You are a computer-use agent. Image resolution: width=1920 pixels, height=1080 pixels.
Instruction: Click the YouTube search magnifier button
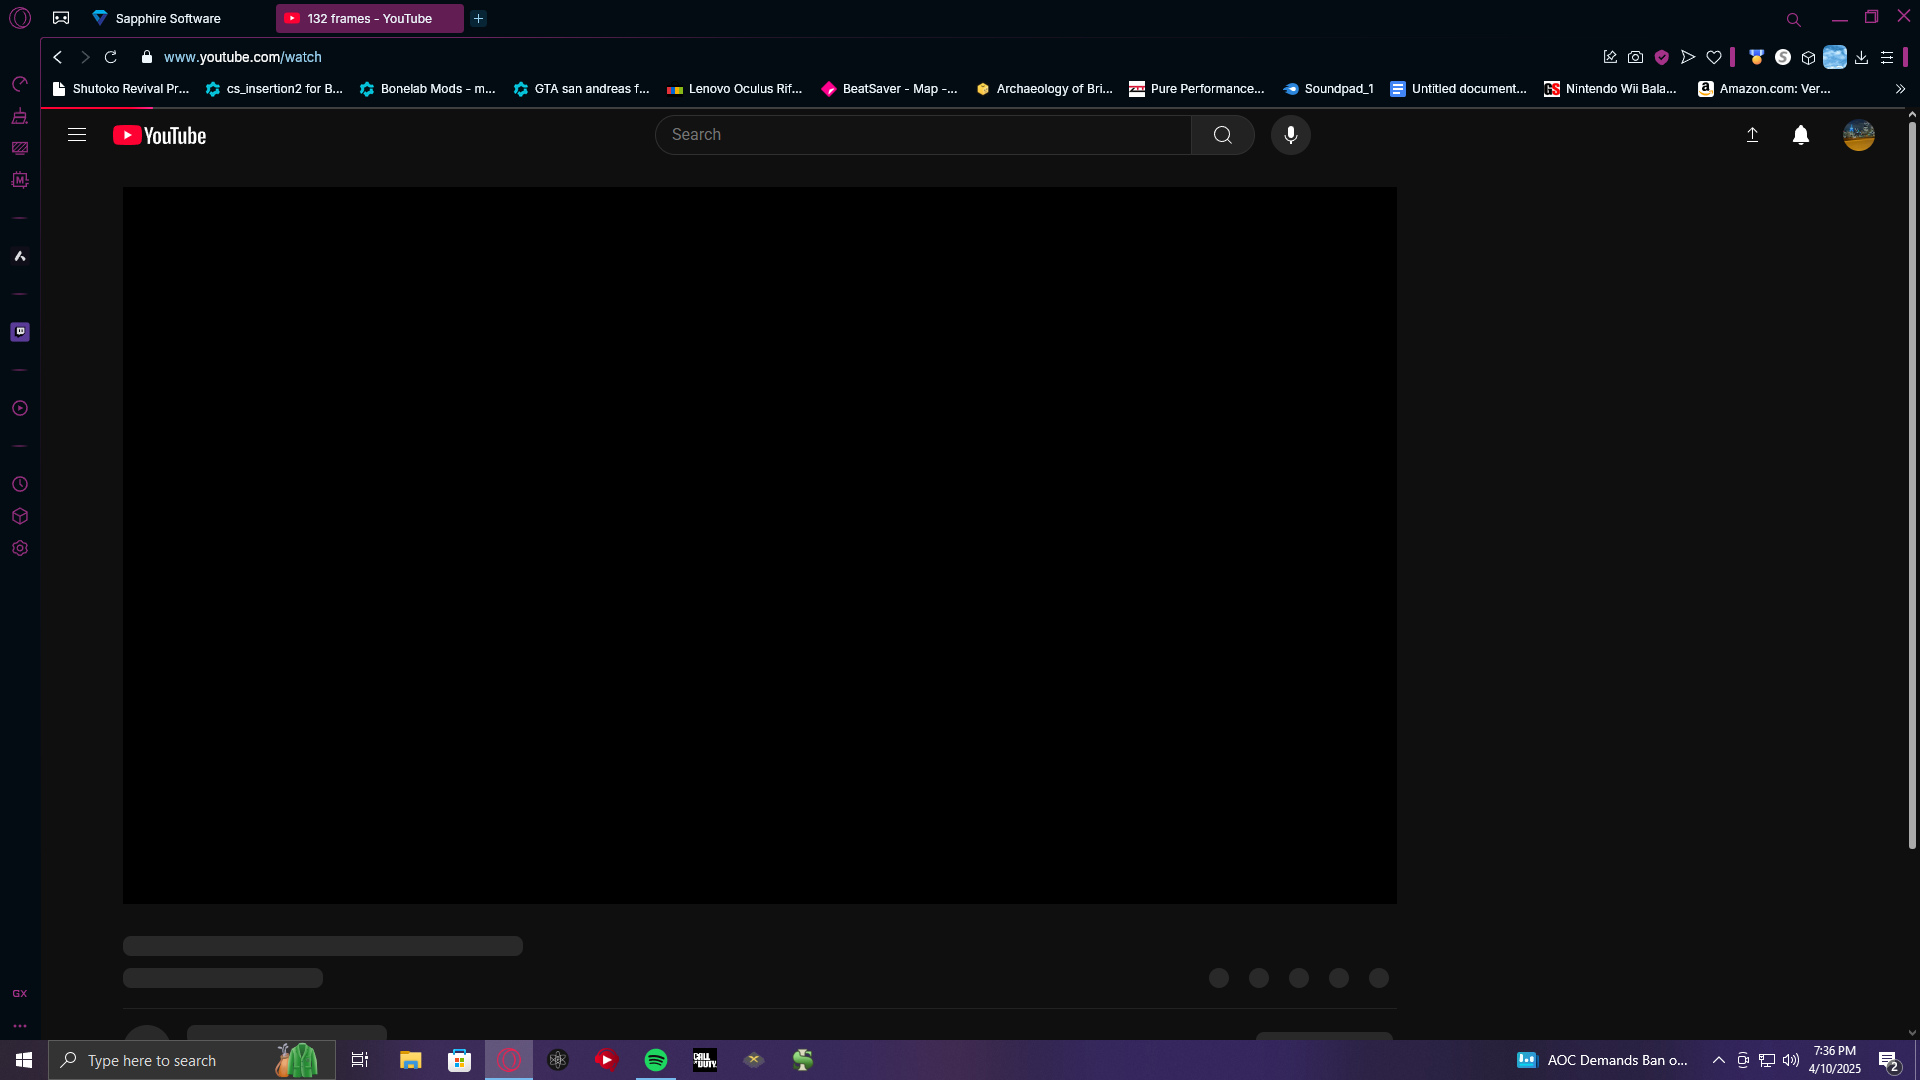click(x=1222, y=135)
